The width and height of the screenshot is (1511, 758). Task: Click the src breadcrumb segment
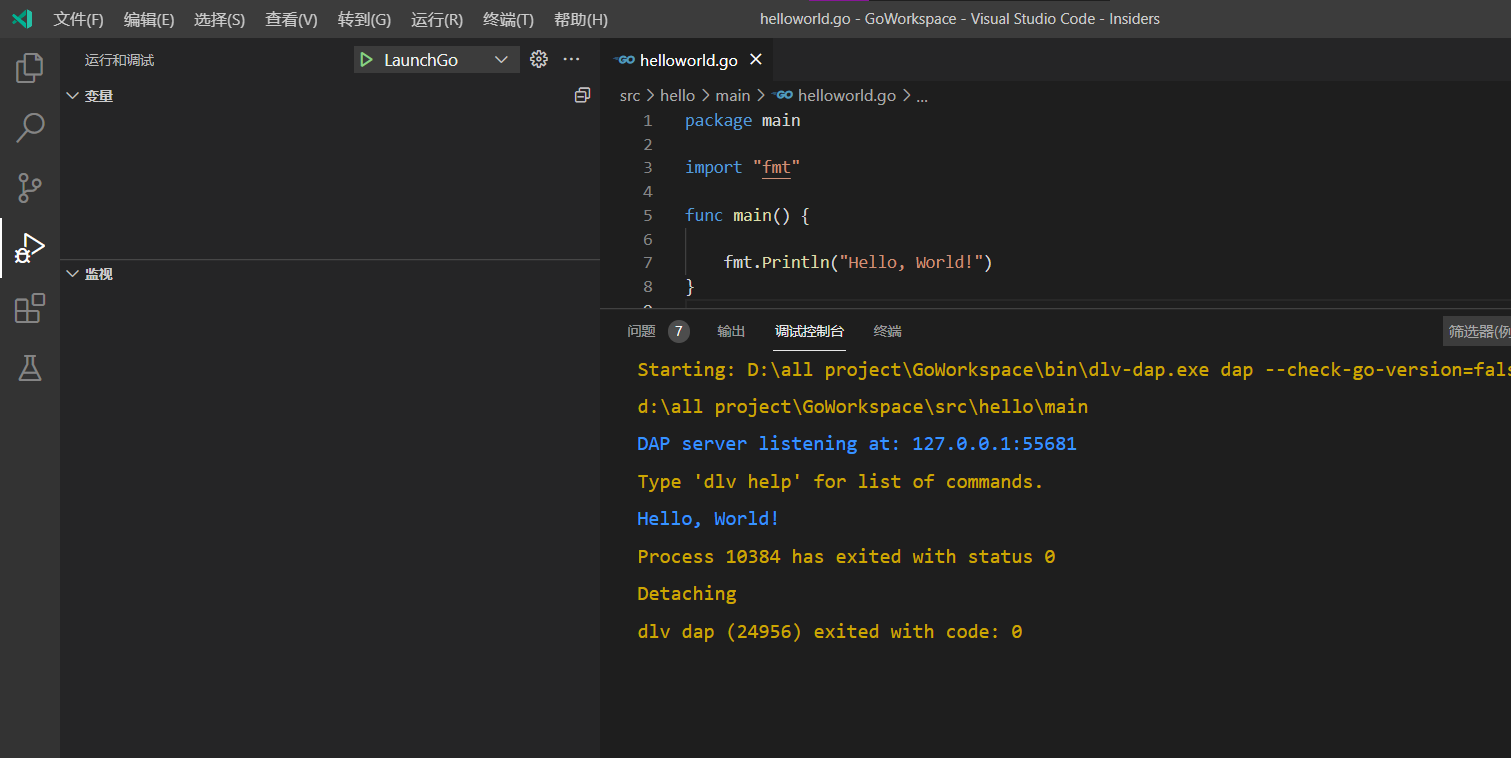630,96
